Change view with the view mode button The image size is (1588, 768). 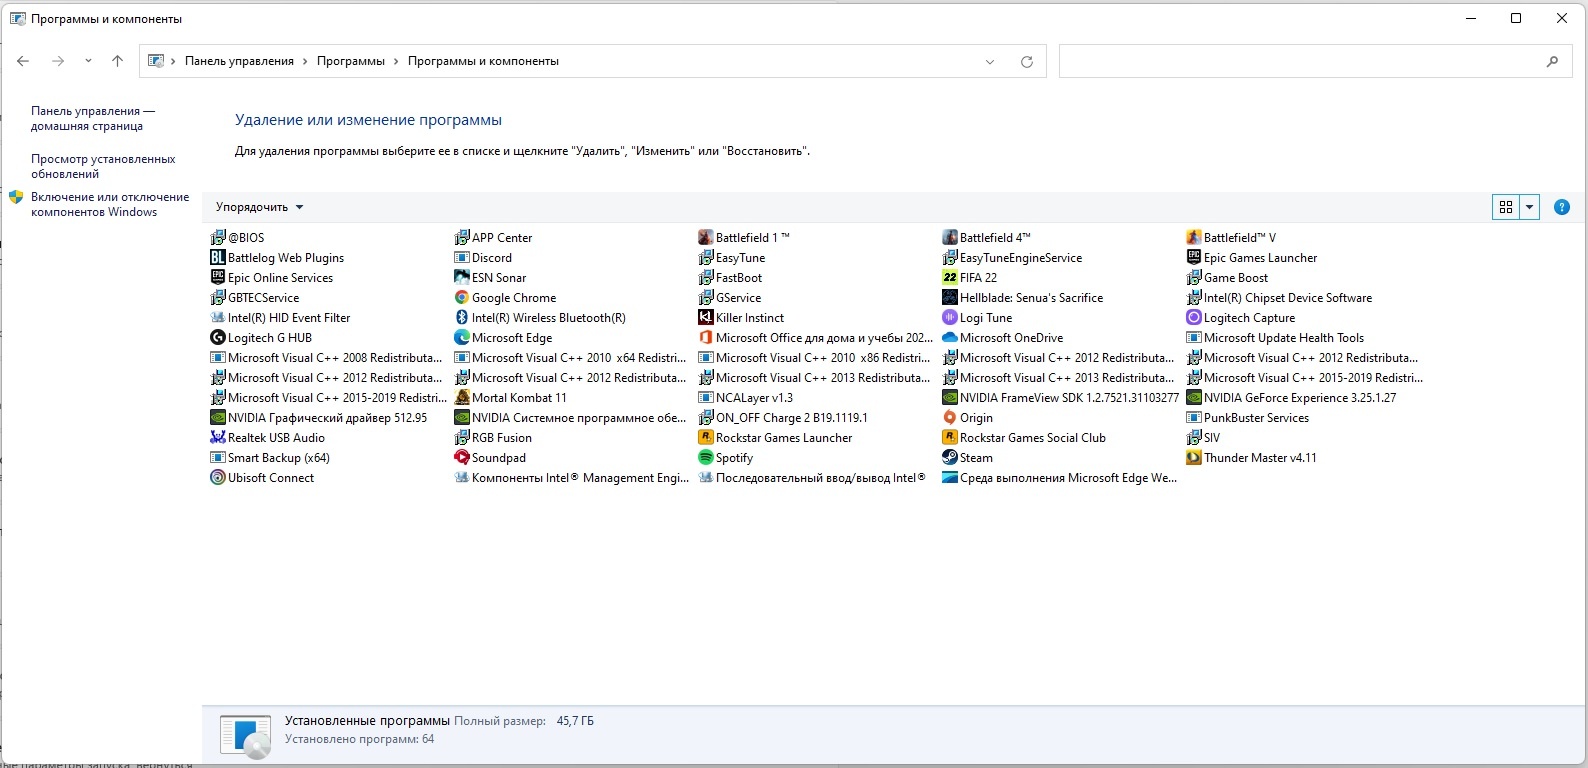1506,207
